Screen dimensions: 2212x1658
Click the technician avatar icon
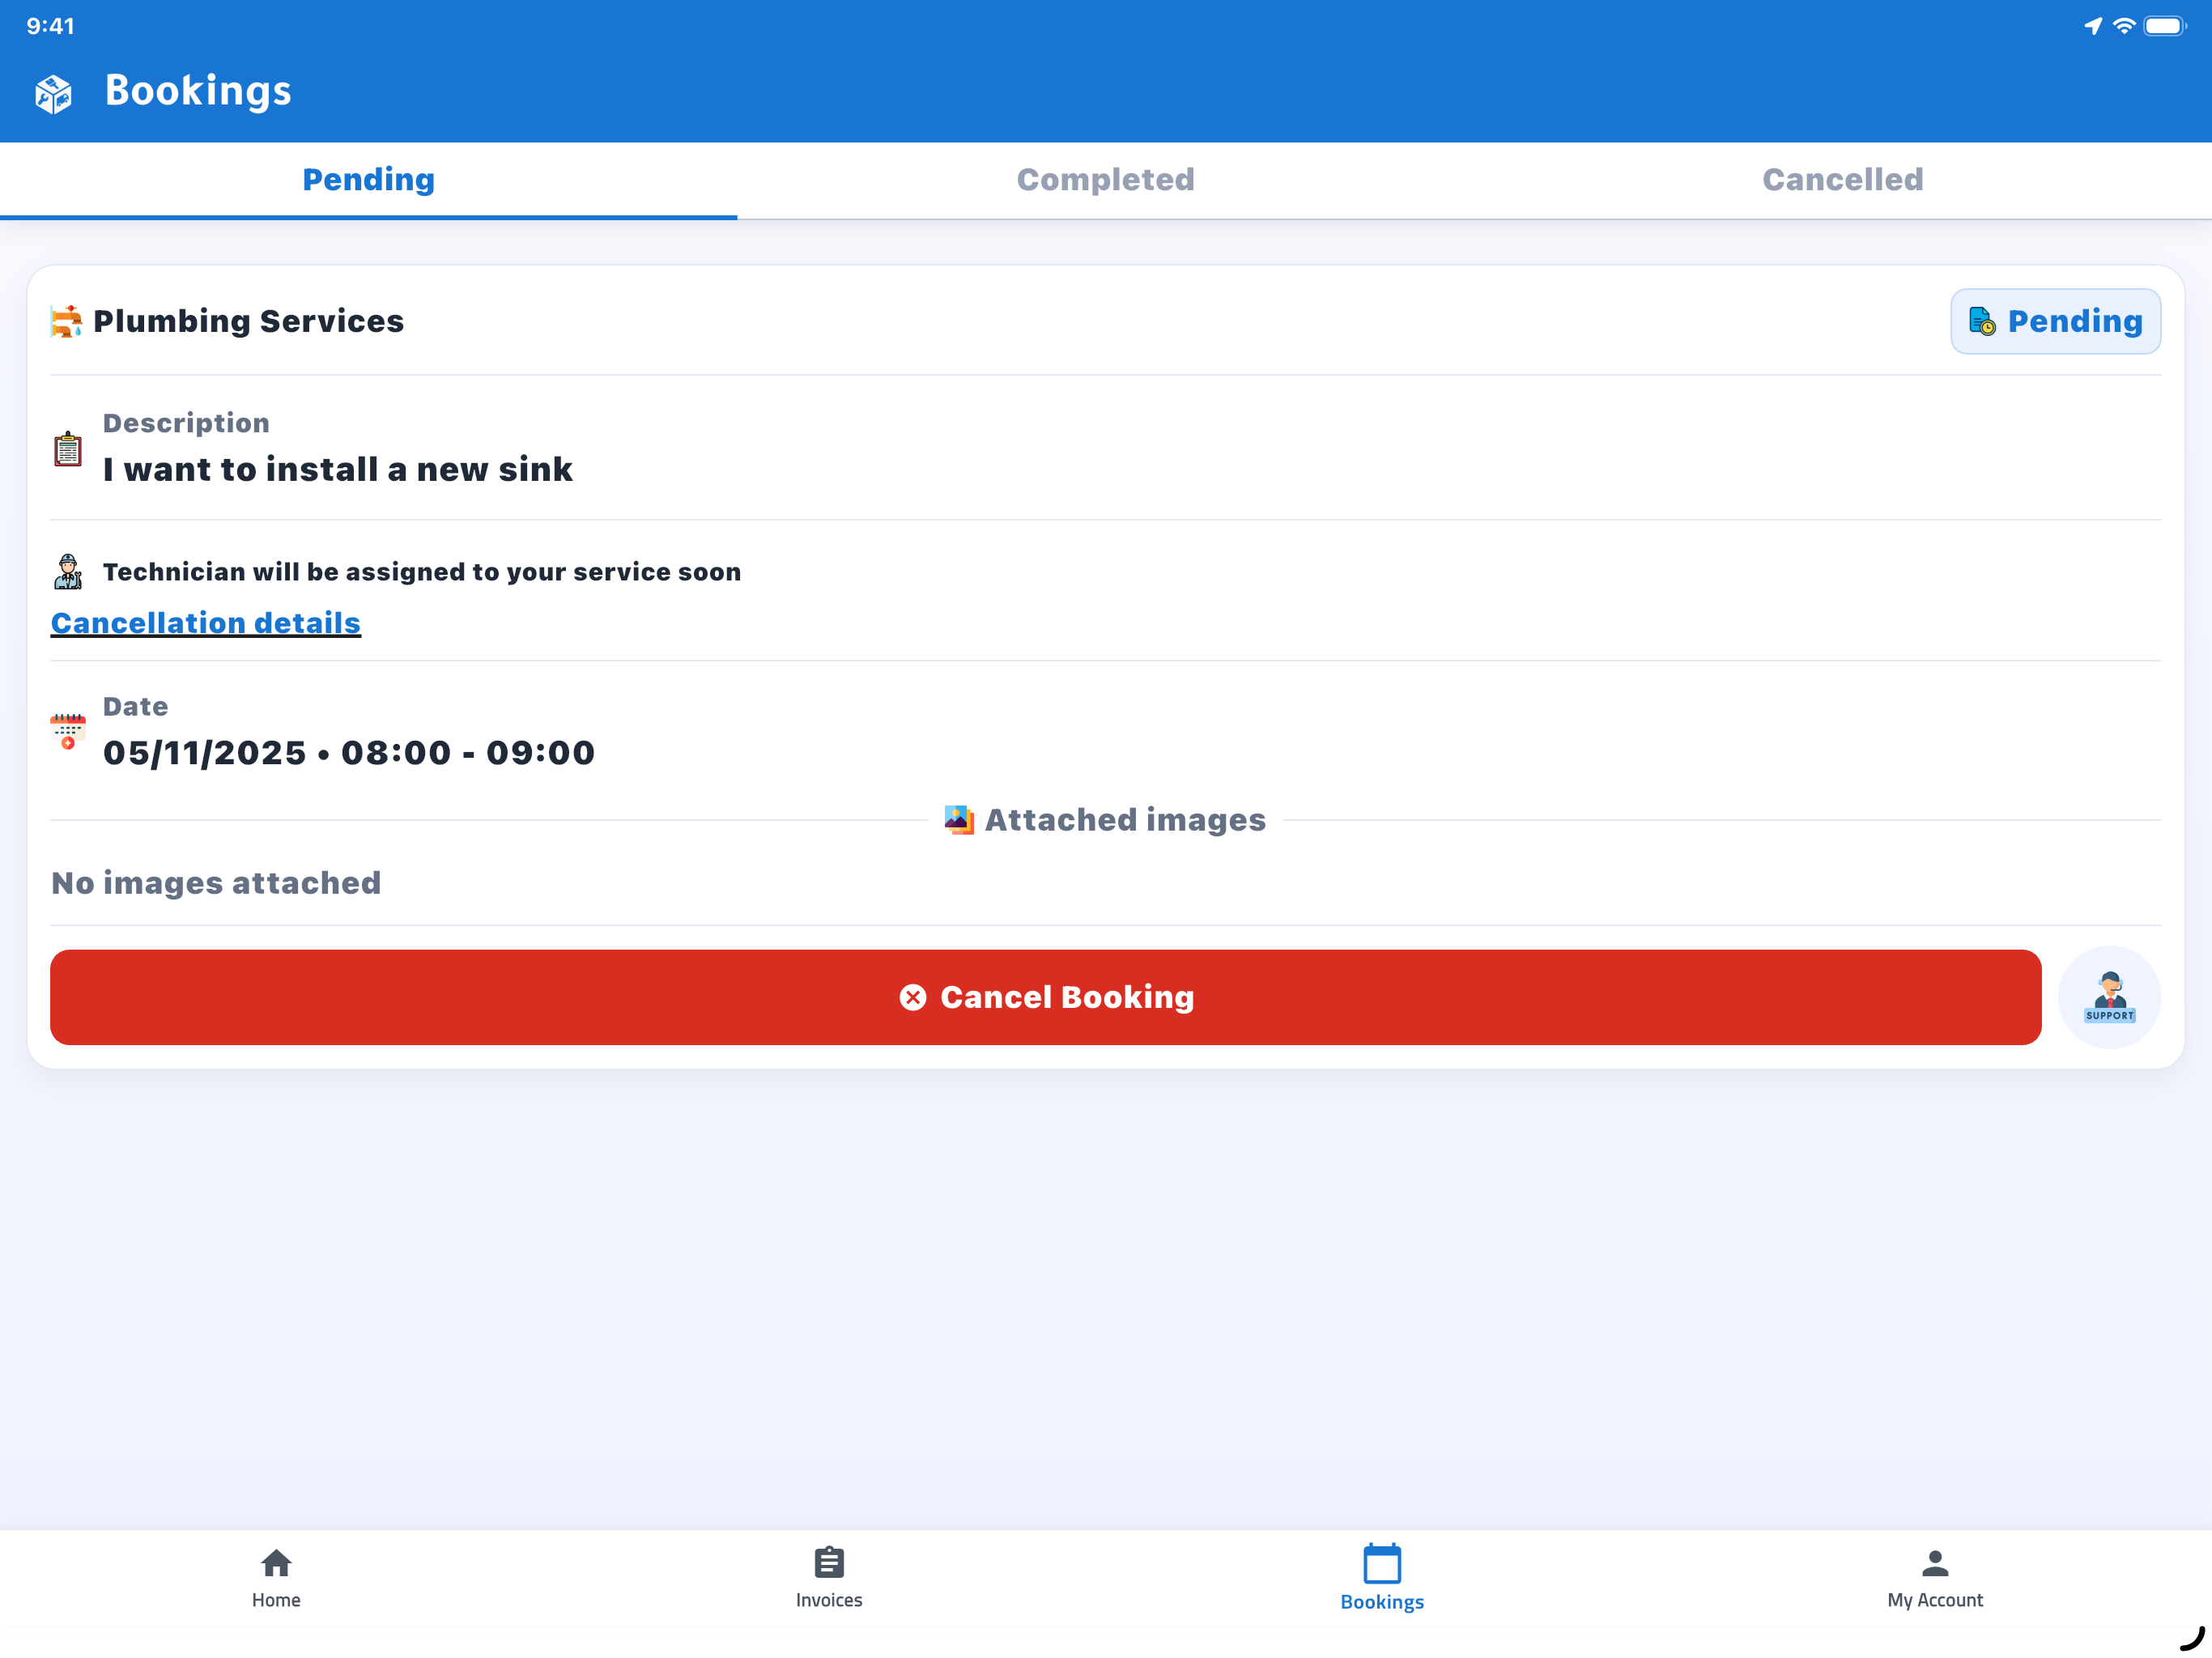[68, 572]
